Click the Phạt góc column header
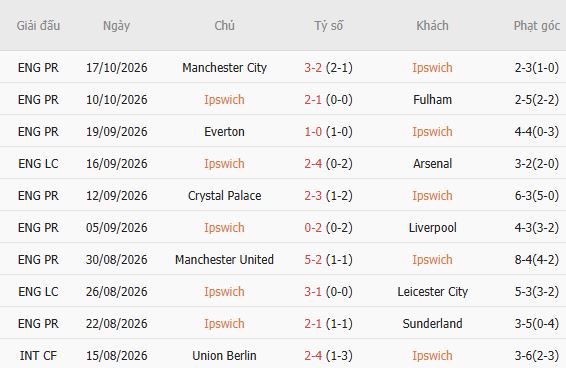The height and width of the screenshot is (368, 566). click(536, 26)
